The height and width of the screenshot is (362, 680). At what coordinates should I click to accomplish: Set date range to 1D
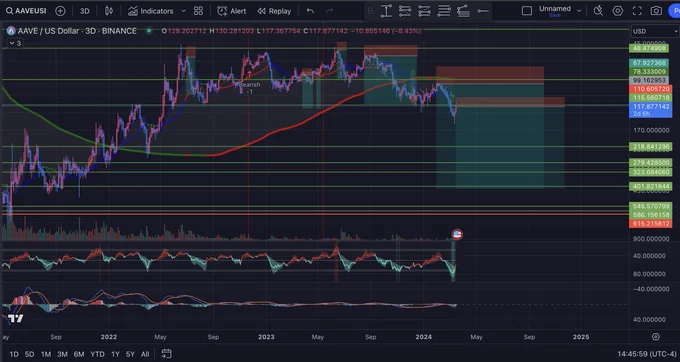coord(14,354)
